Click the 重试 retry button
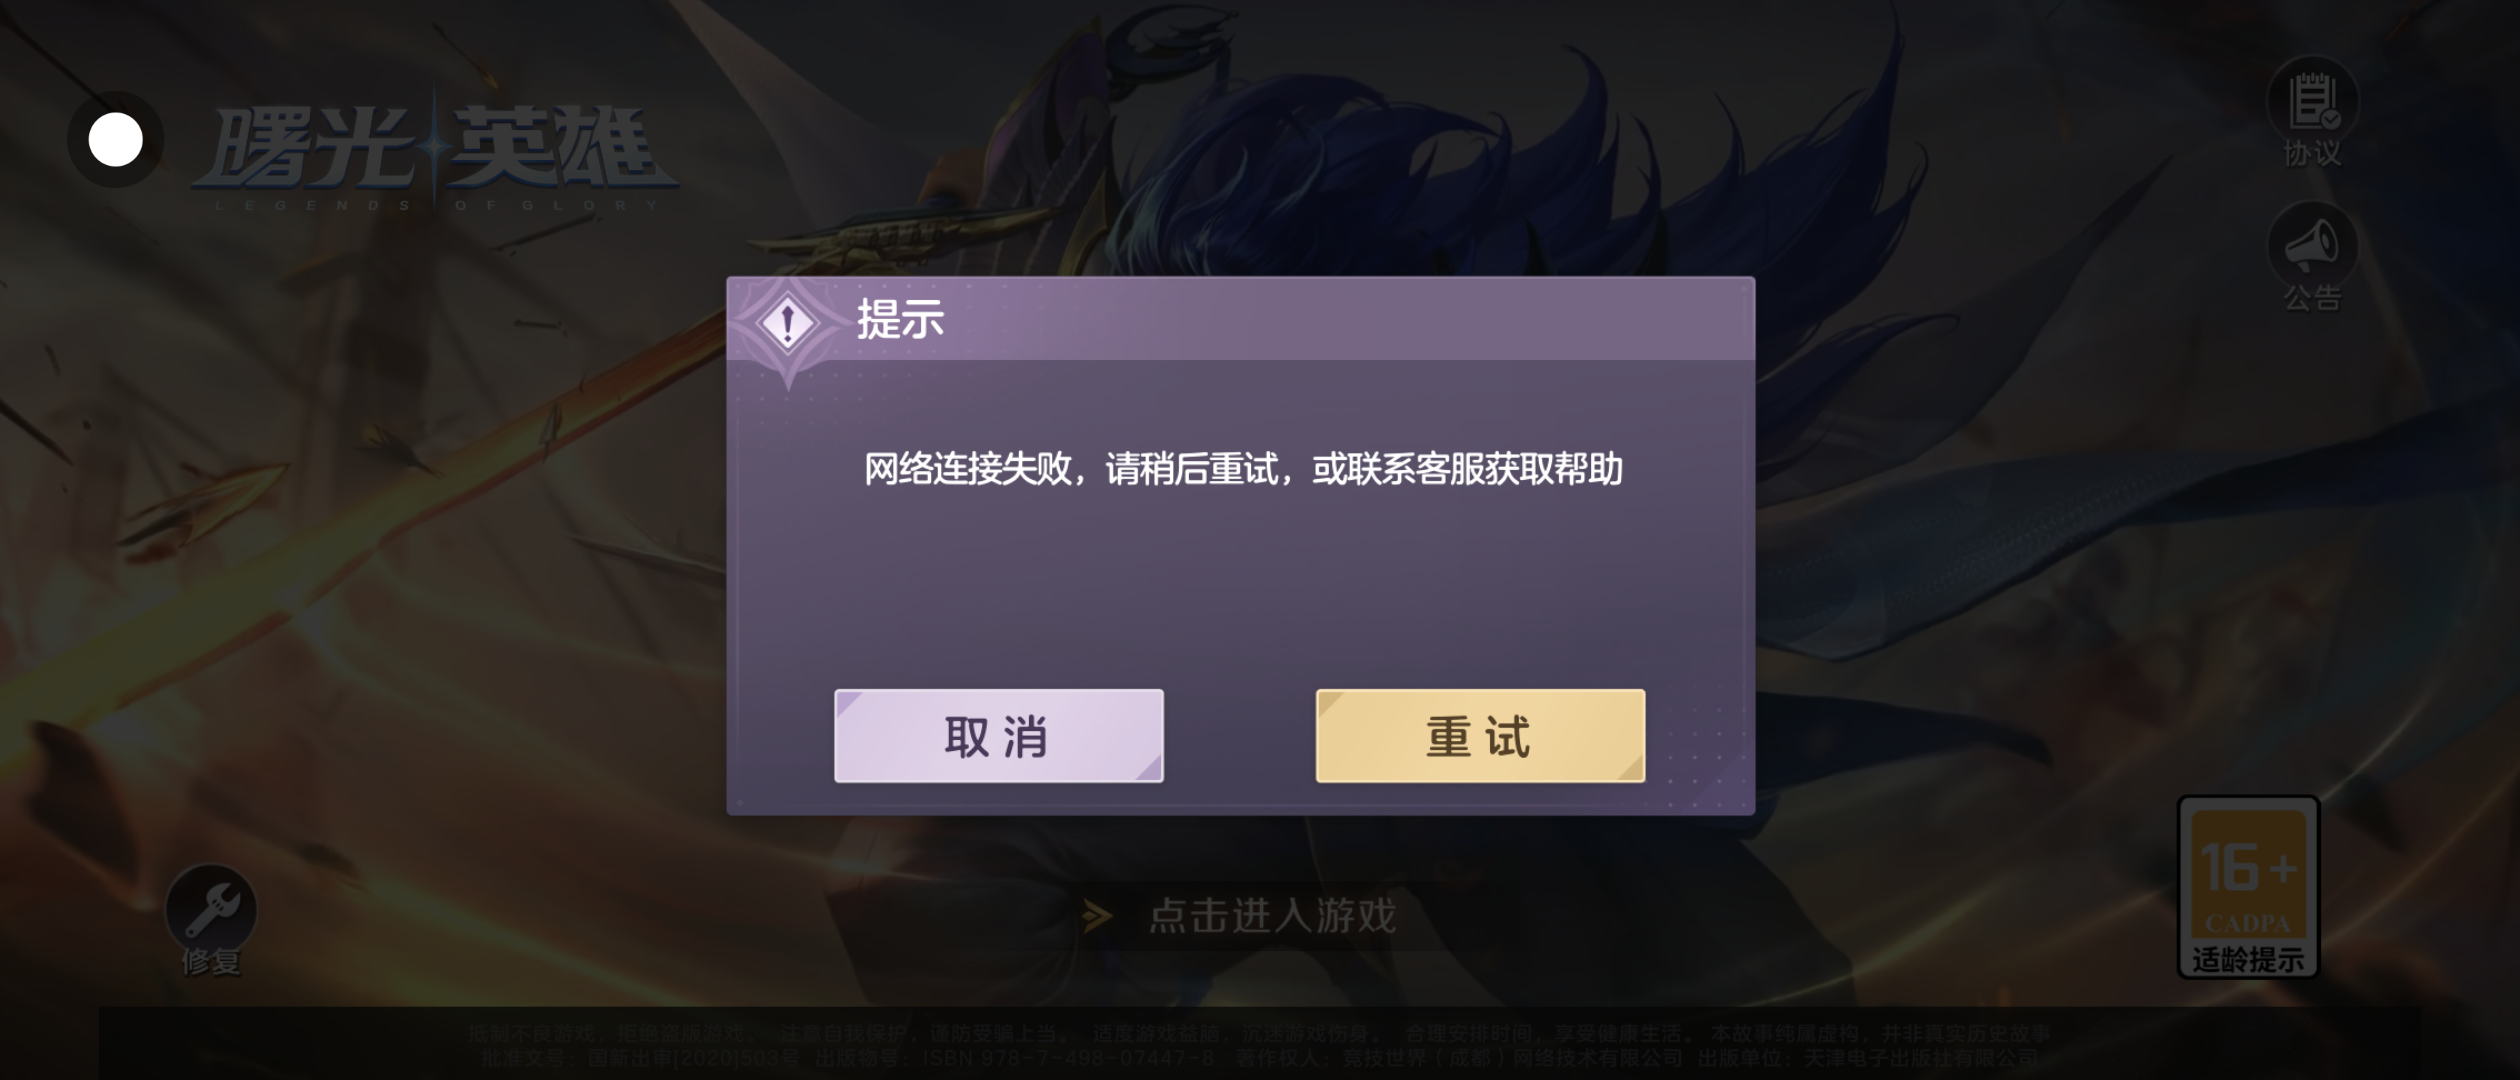Viewport: 2520px width, 1080px height. click(x=1480, y=736)
